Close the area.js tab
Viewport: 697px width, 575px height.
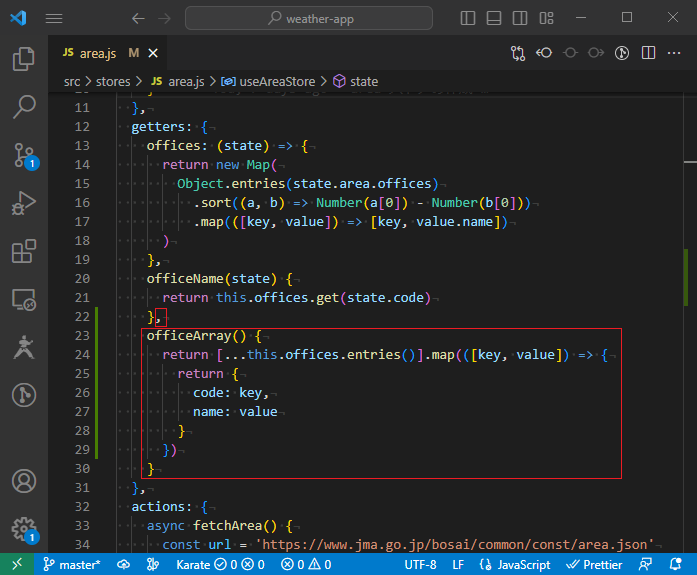tap(153, 53)
